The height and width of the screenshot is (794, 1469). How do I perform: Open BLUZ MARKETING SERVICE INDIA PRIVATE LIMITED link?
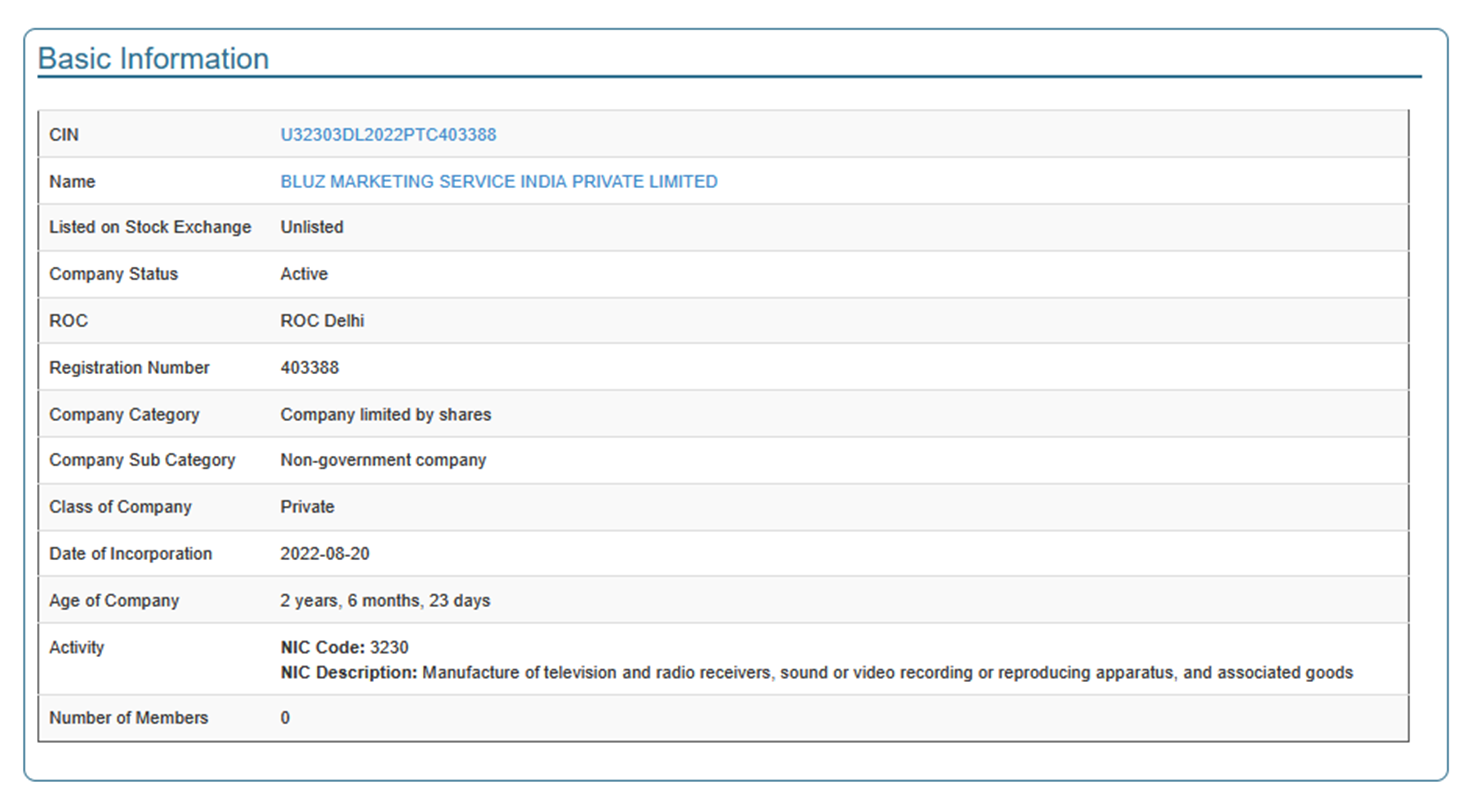point(499,182)
